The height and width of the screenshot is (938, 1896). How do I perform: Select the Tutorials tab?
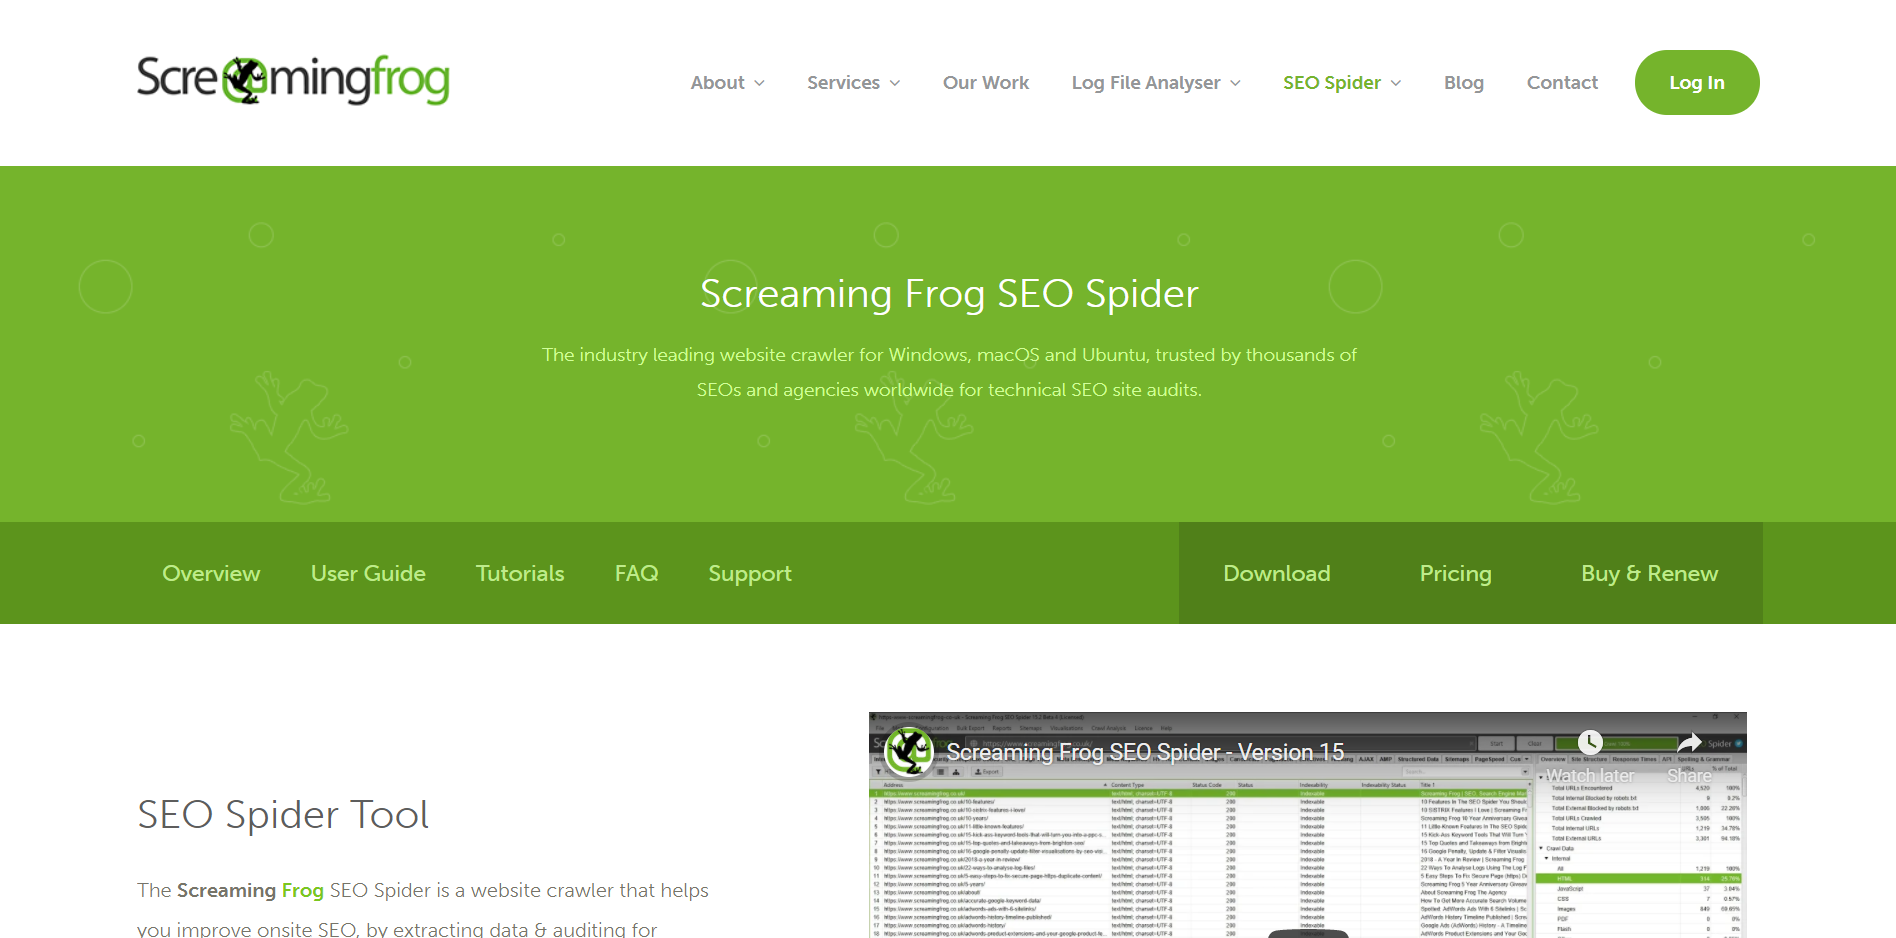pyautogui.click(x=520, y=573)
